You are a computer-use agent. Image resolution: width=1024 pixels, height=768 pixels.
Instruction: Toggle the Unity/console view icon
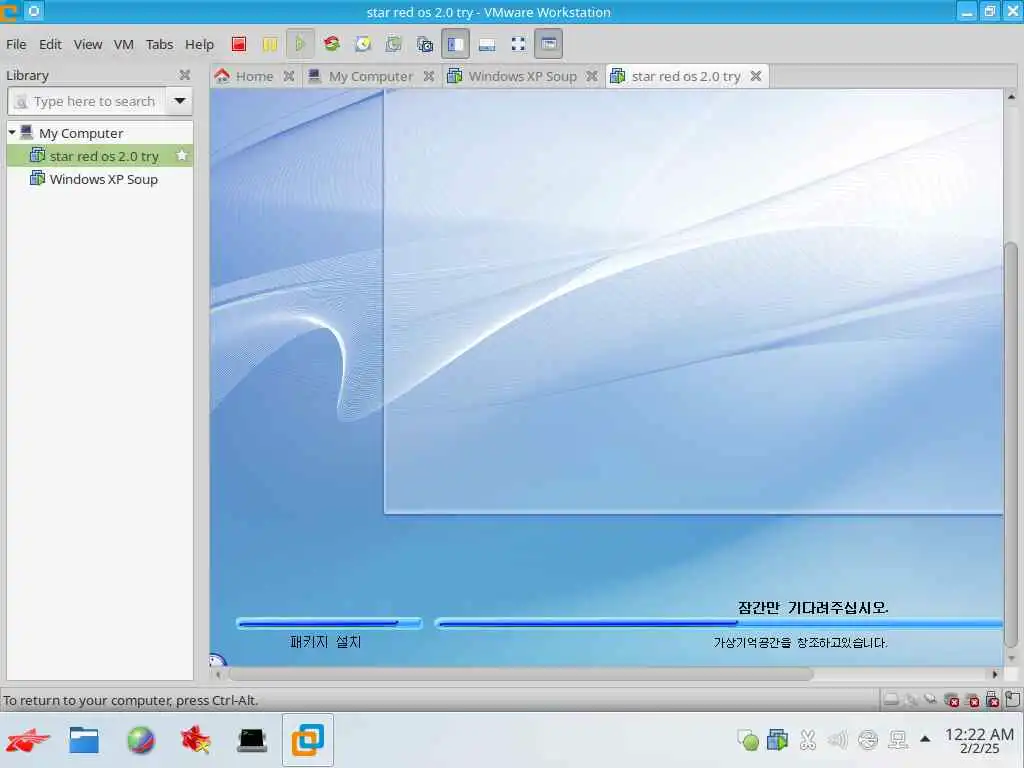tap(549, 44)
